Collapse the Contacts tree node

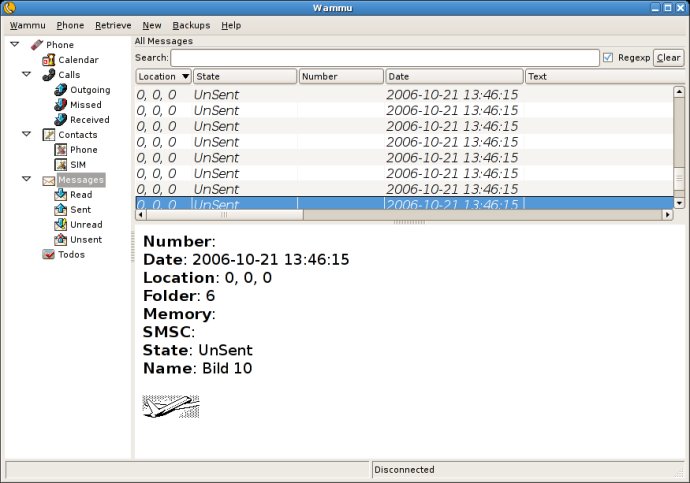pos(26,133)
